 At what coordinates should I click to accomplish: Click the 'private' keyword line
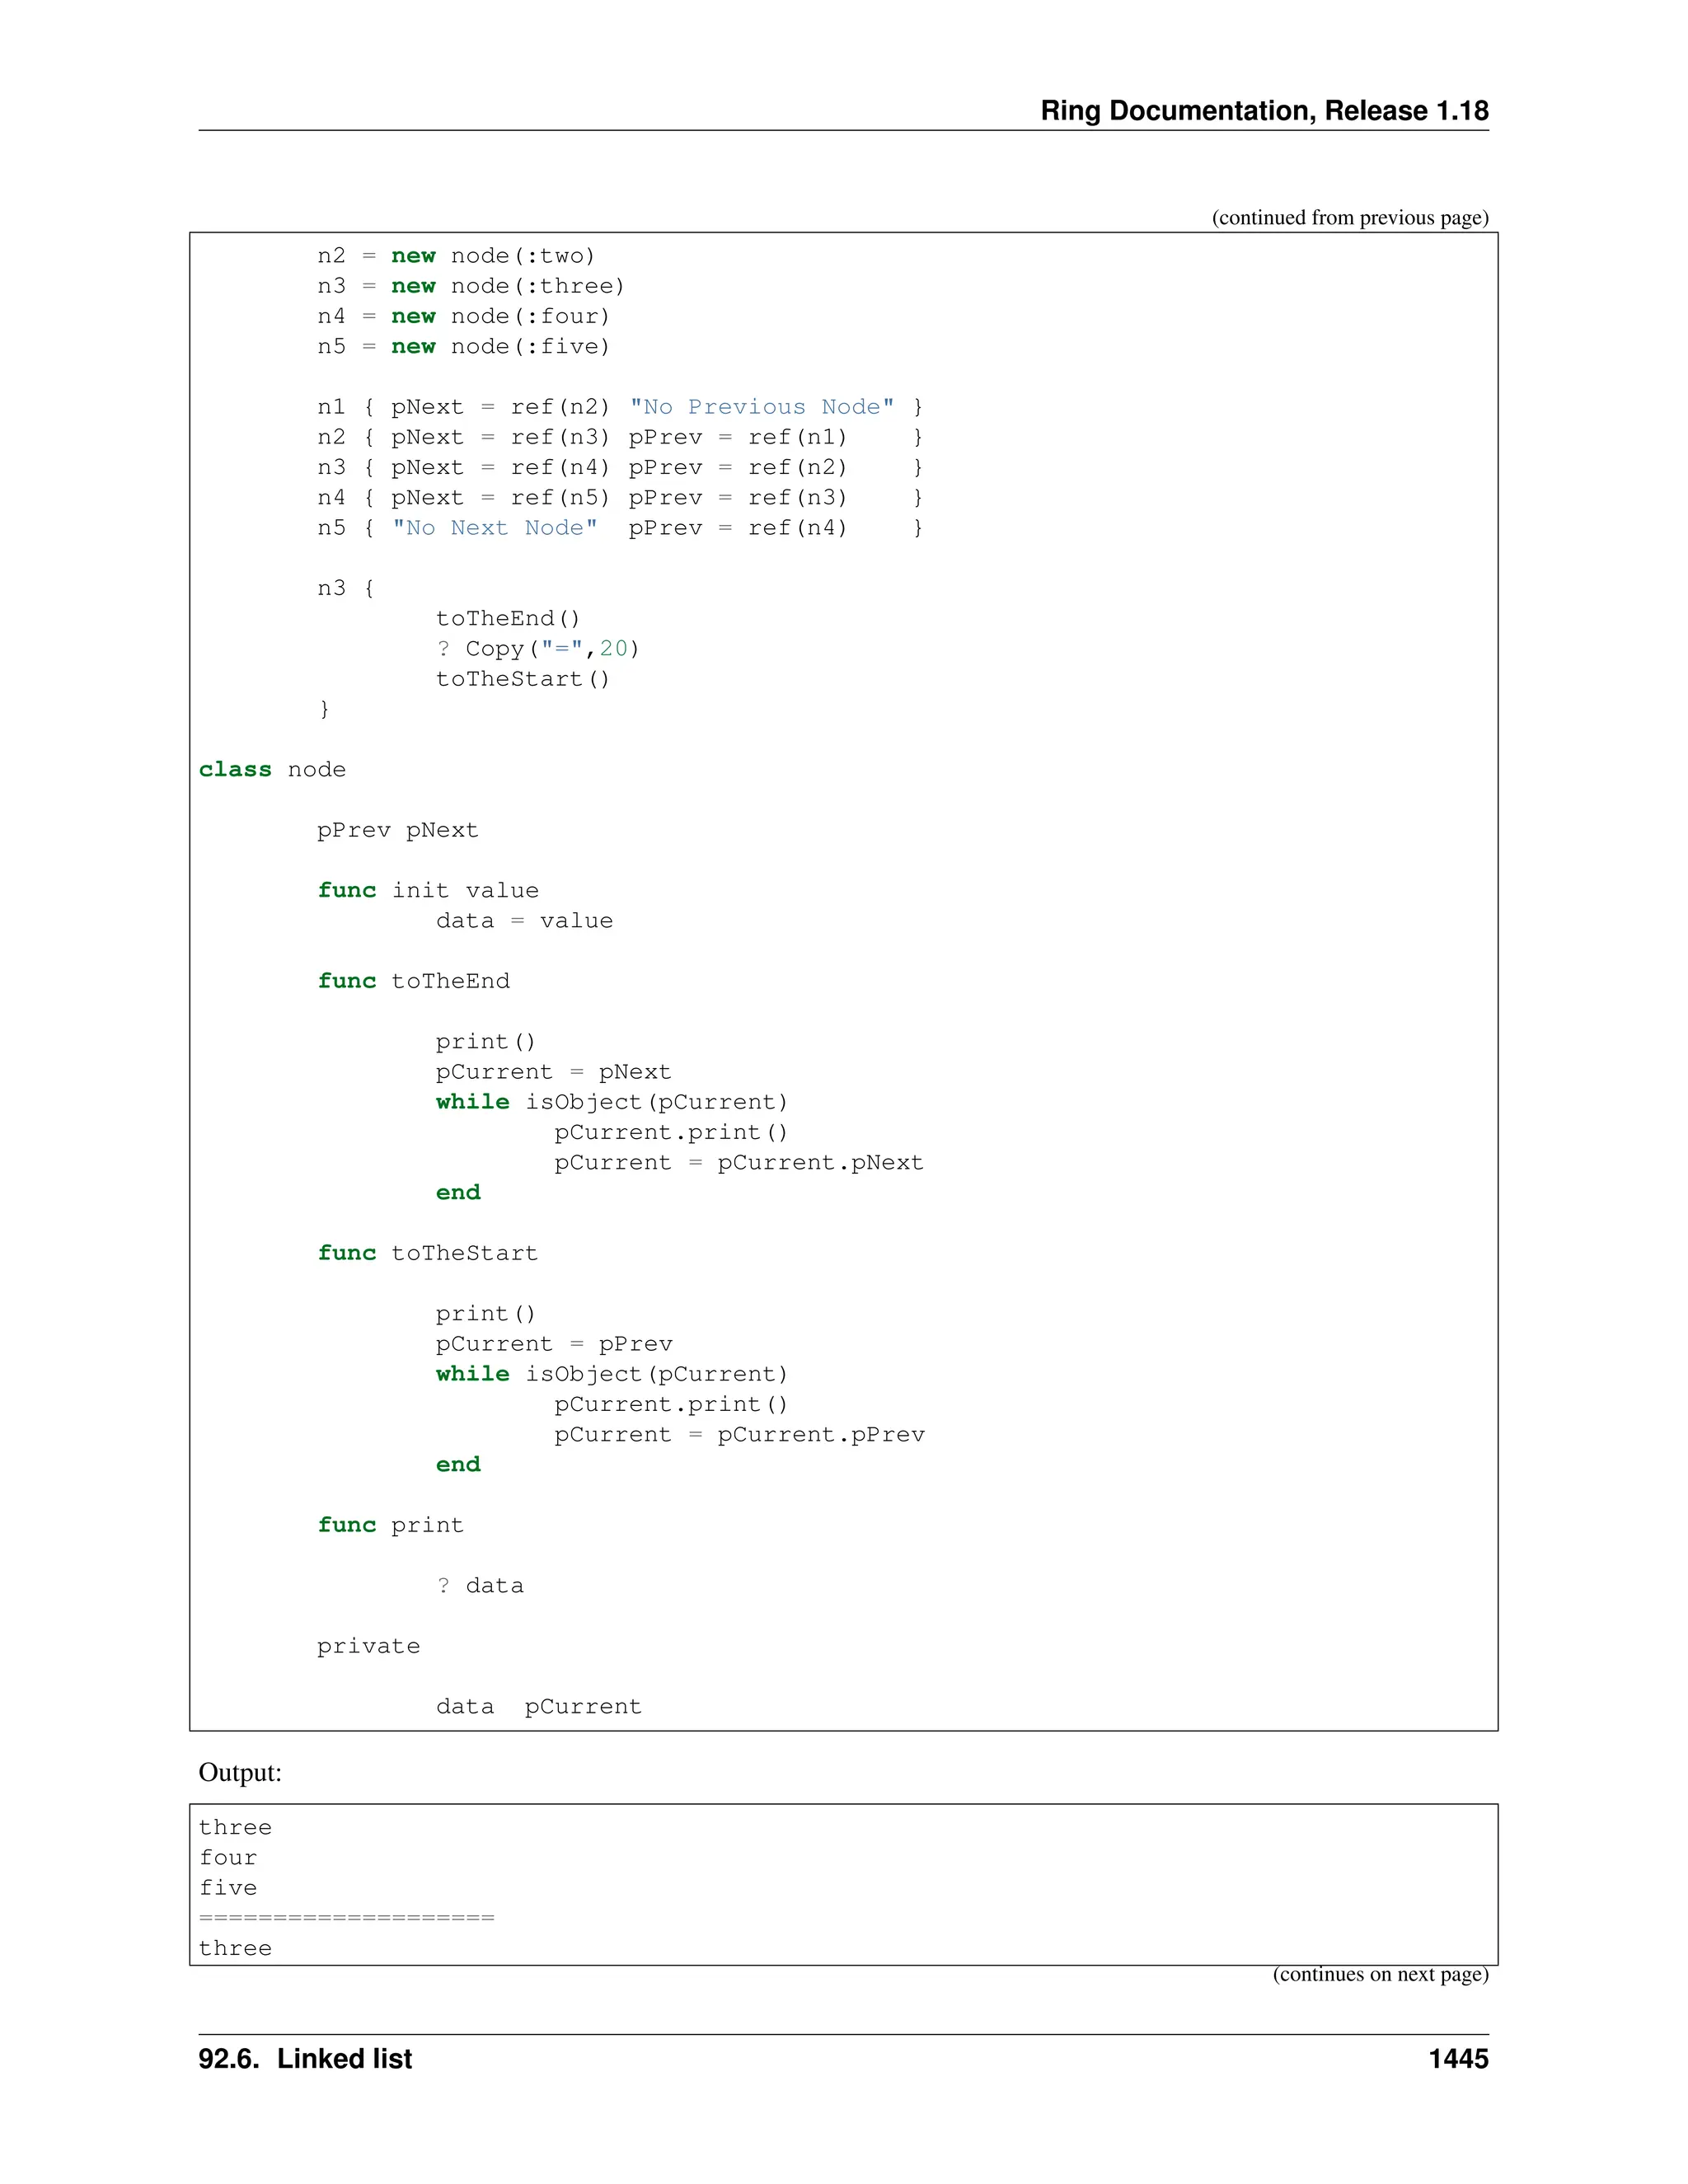tap(369, 1646)
